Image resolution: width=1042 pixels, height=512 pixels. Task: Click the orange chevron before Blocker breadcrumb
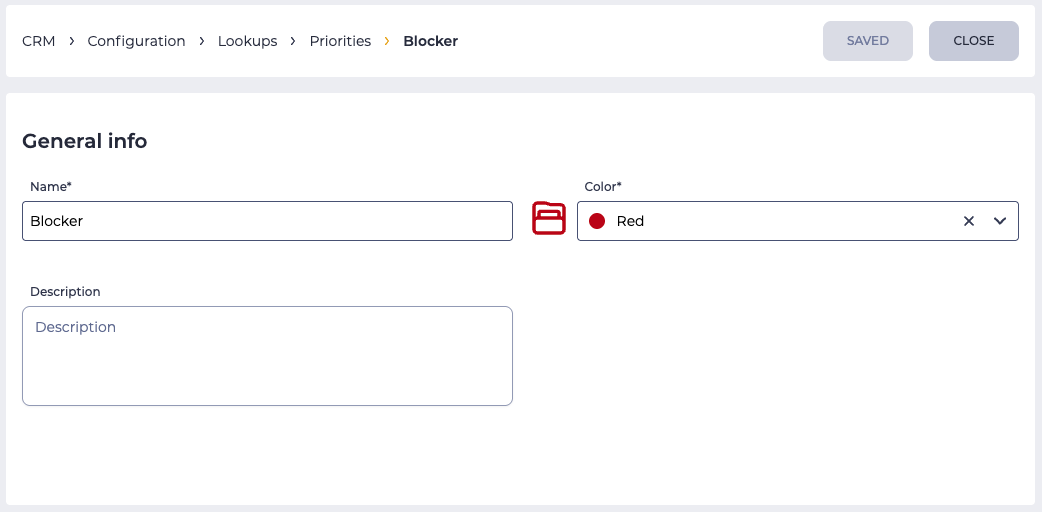(387, 41)
